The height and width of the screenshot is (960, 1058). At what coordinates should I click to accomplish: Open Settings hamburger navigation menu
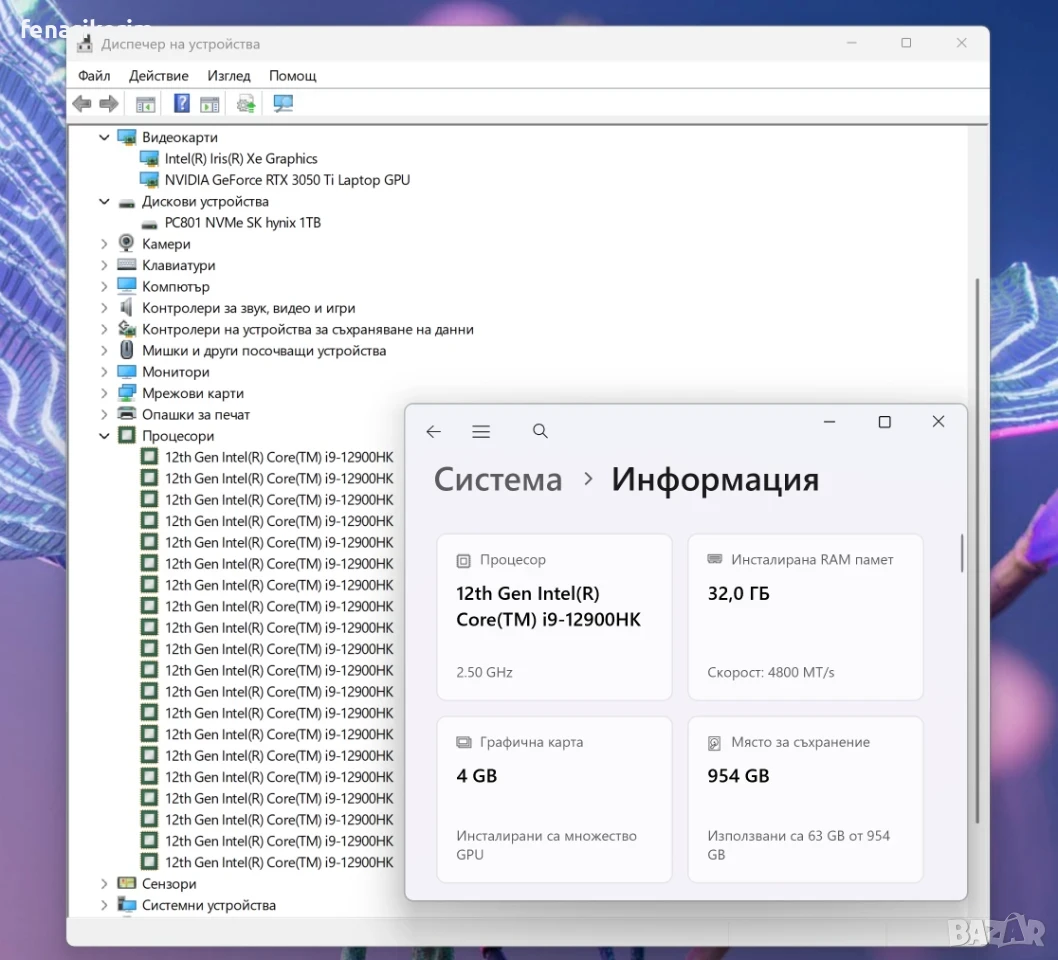481,432
